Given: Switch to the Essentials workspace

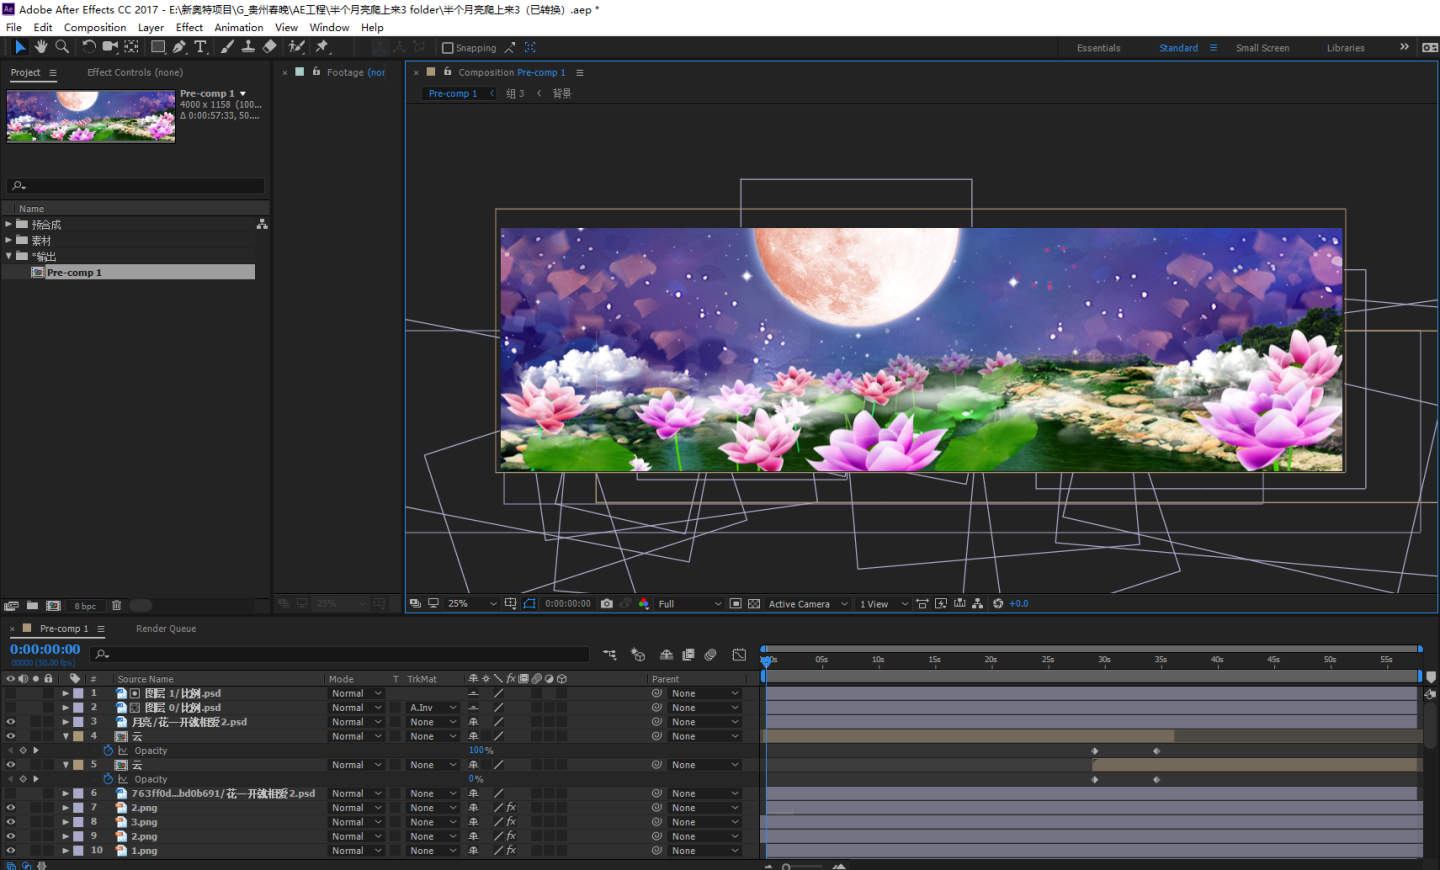Looking at the screenshot, I should [x=1098, y=48].
